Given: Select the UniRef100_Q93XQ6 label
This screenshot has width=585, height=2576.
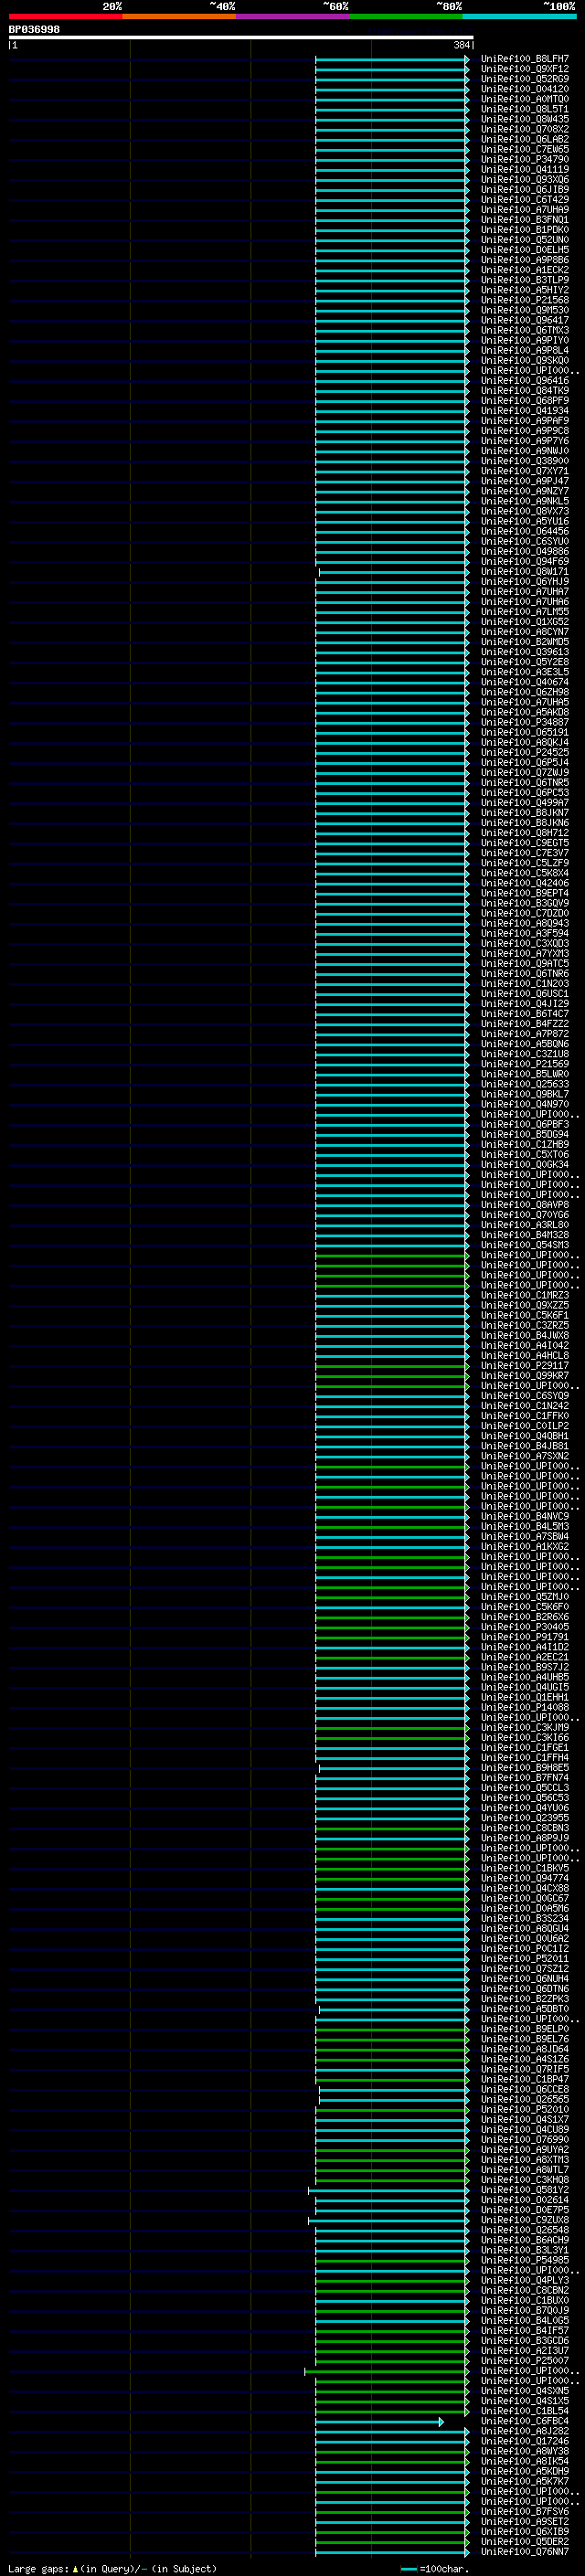Looking at the screenshot, I should (x=524, y=179).
